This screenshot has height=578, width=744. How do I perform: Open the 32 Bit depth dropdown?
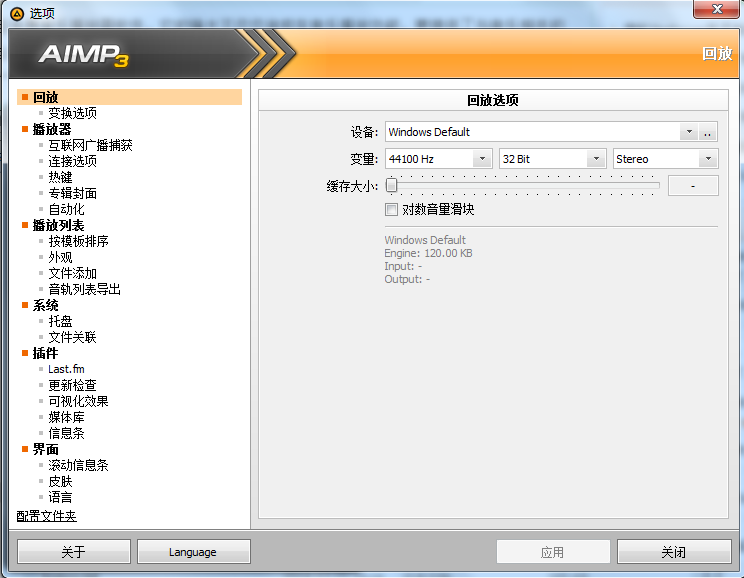[596, 159]
